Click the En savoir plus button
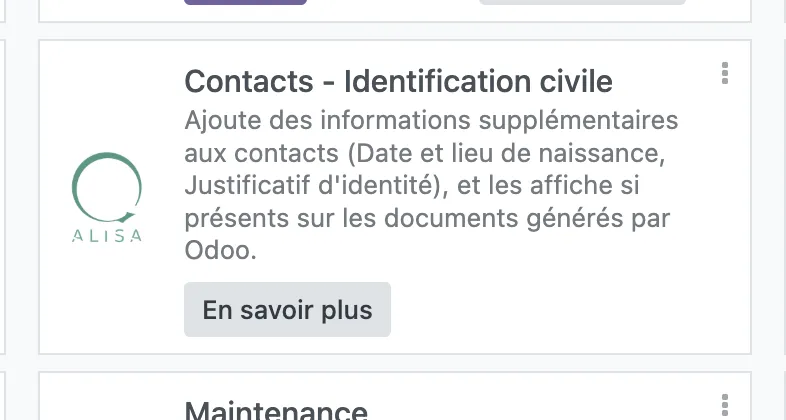This screenshot has height=420, width=786. click(287, 310)
